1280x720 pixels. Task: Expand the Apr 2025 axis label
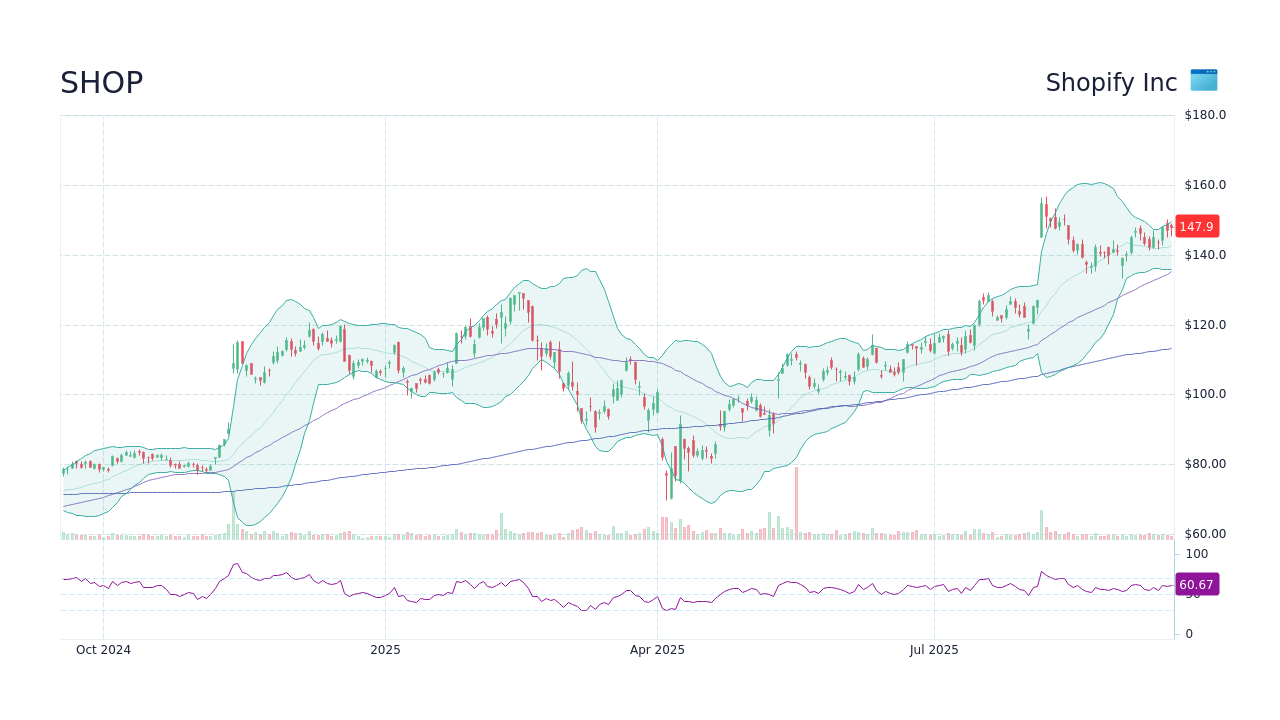click(x=657, y=649)
